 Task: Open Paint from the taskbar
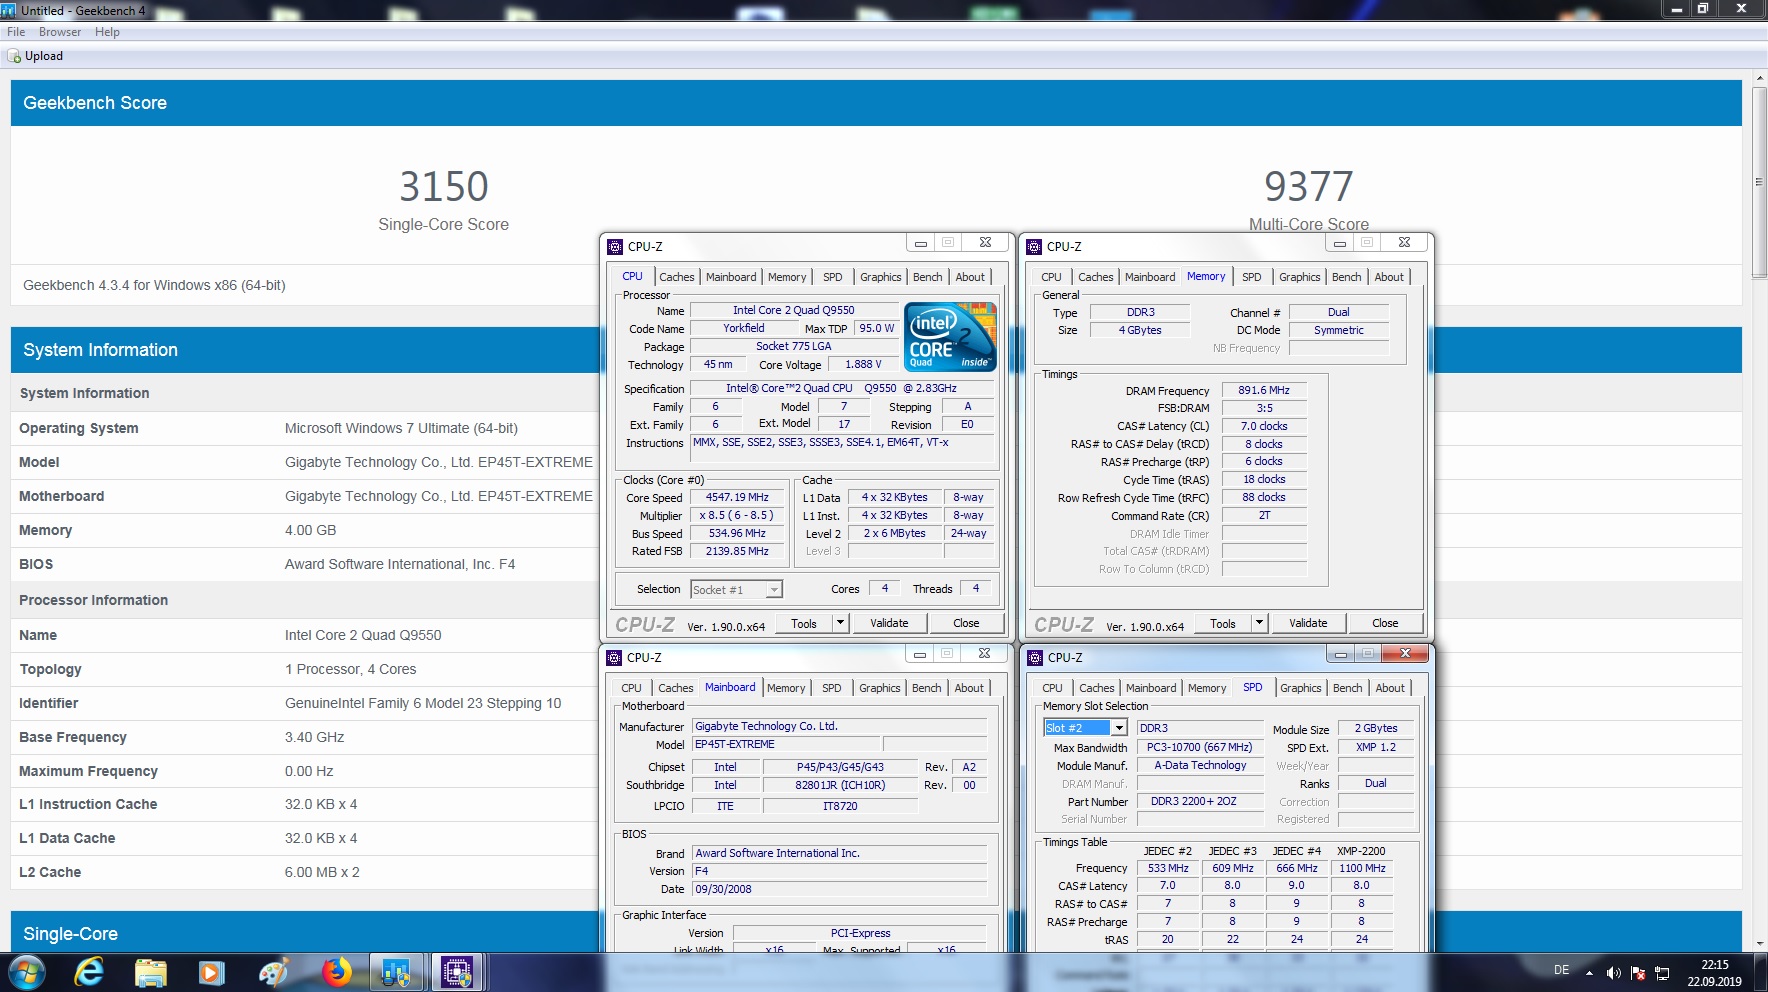pyautogui.click(x=273, y=972)
